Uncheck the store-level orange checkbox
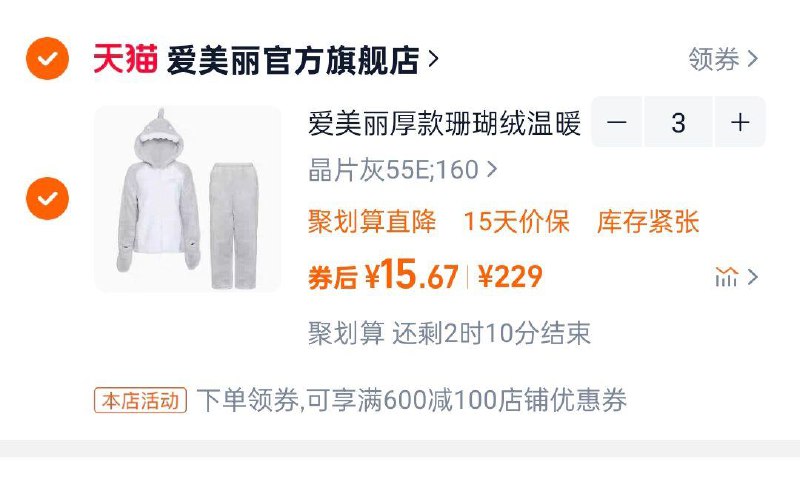Image resolution: width=800 pixels, height=482 pixels. pyautogui.click(x=47, y=59)
